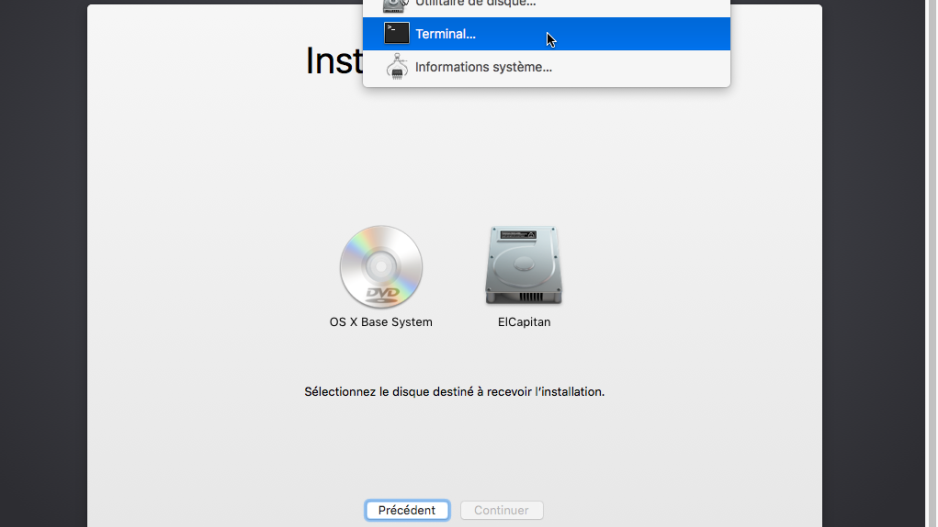Click the Informations système chip icon
The width and height of the screenshot is (938, 527).
pyautogui.click(x=397, y=66)
